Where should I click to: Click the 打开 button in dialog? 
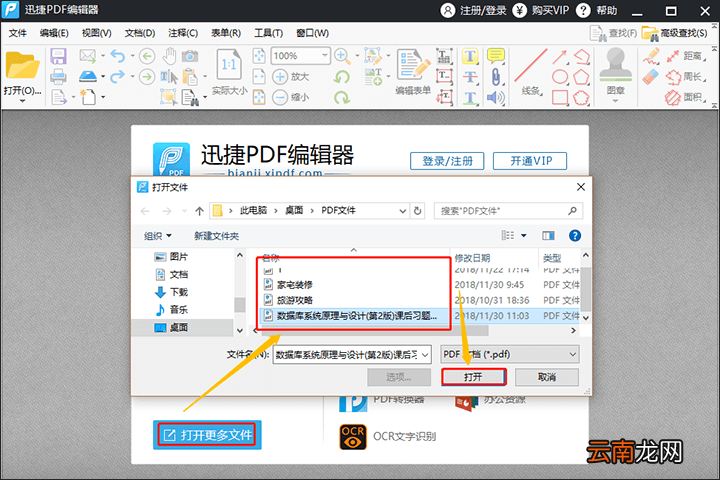[x=473, y=377]
